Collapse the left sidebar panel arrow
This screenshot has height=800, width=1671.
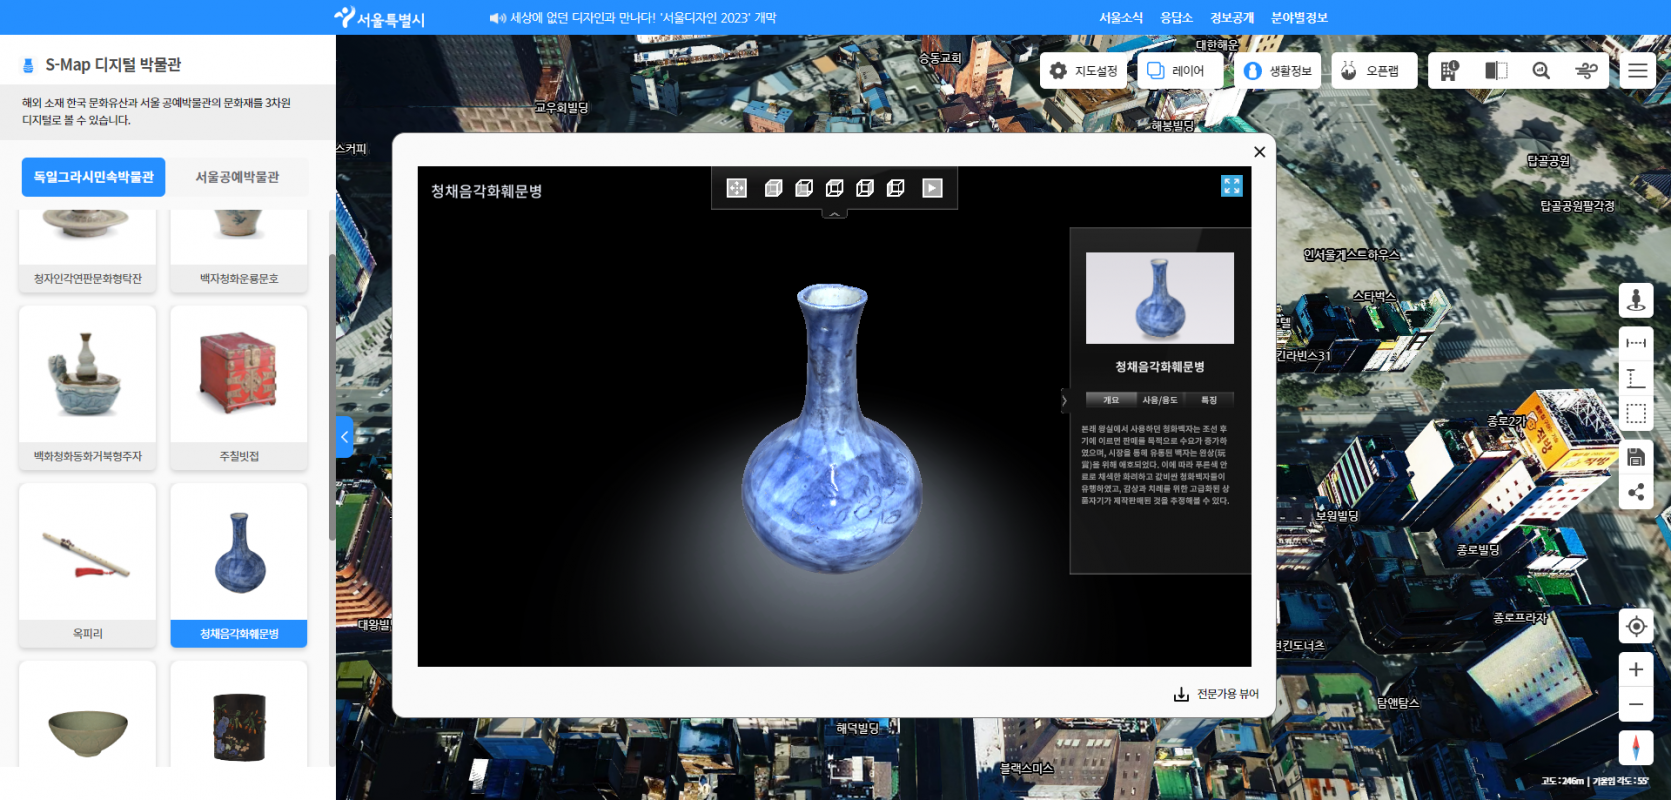click(x=345, y=437)
